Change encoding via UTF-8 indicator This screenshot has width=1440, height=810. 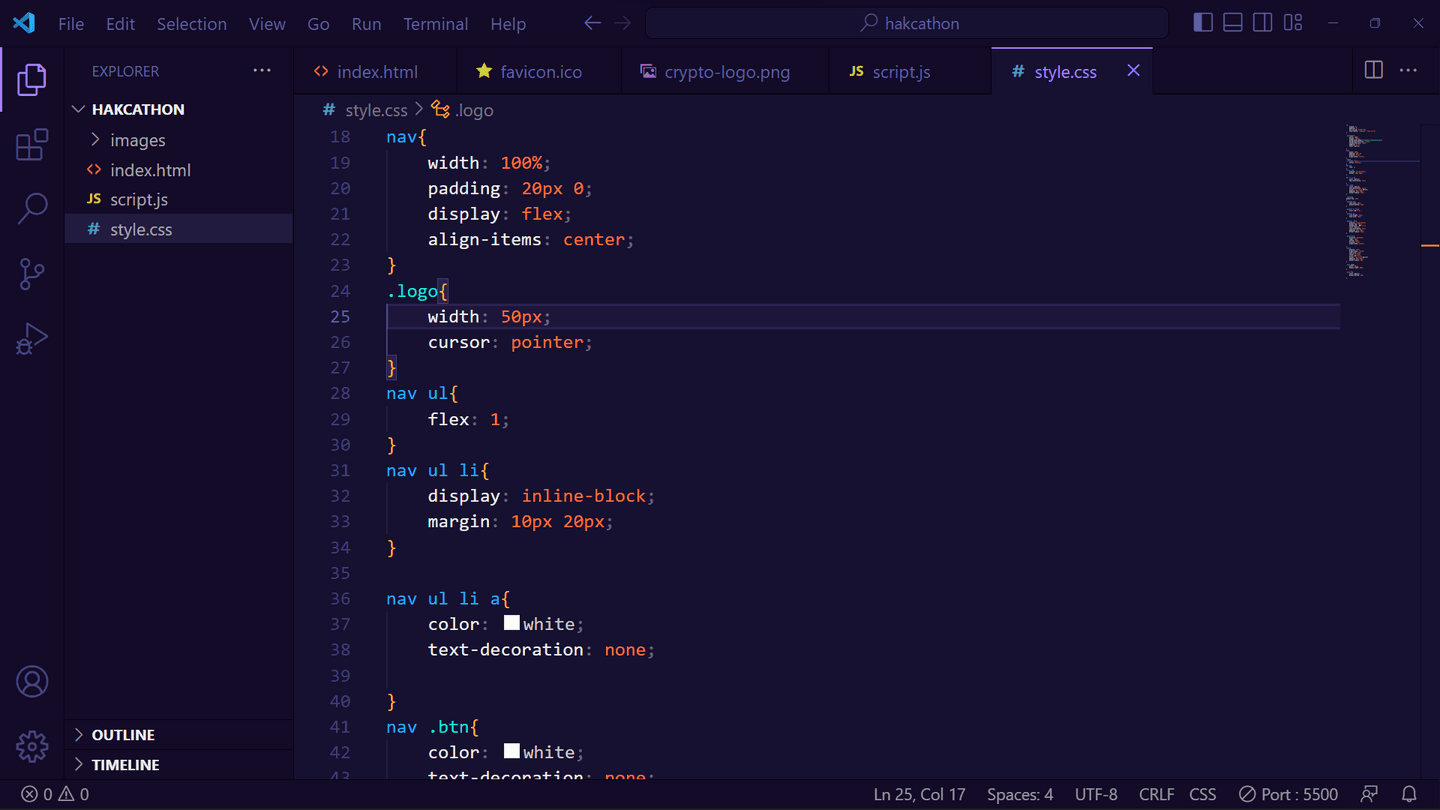tap(1096, 794)
